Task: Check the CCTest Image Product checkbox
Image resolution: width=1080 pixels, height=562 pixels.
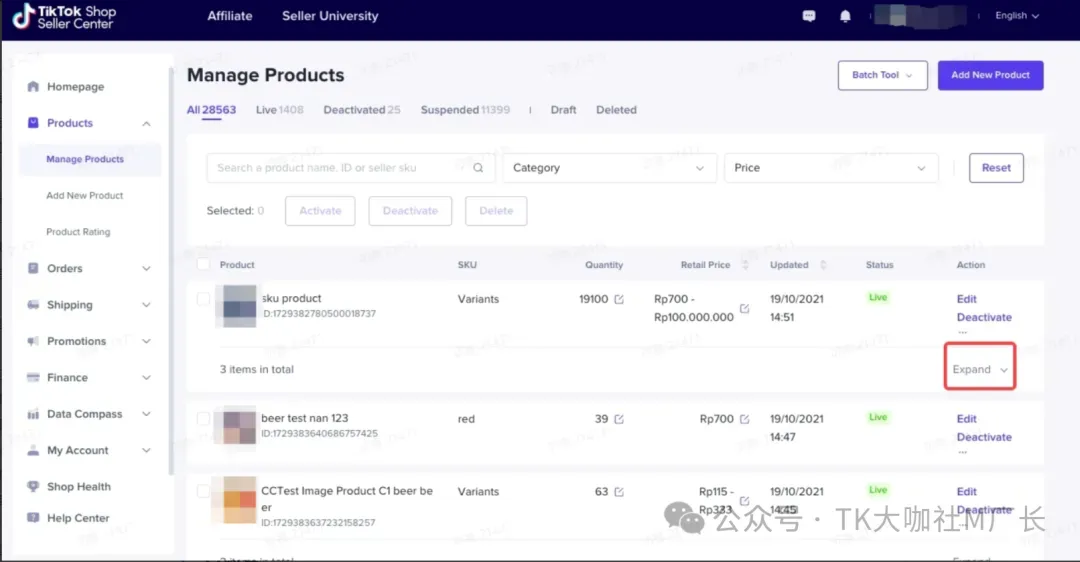Action: (x=203, y=491)
